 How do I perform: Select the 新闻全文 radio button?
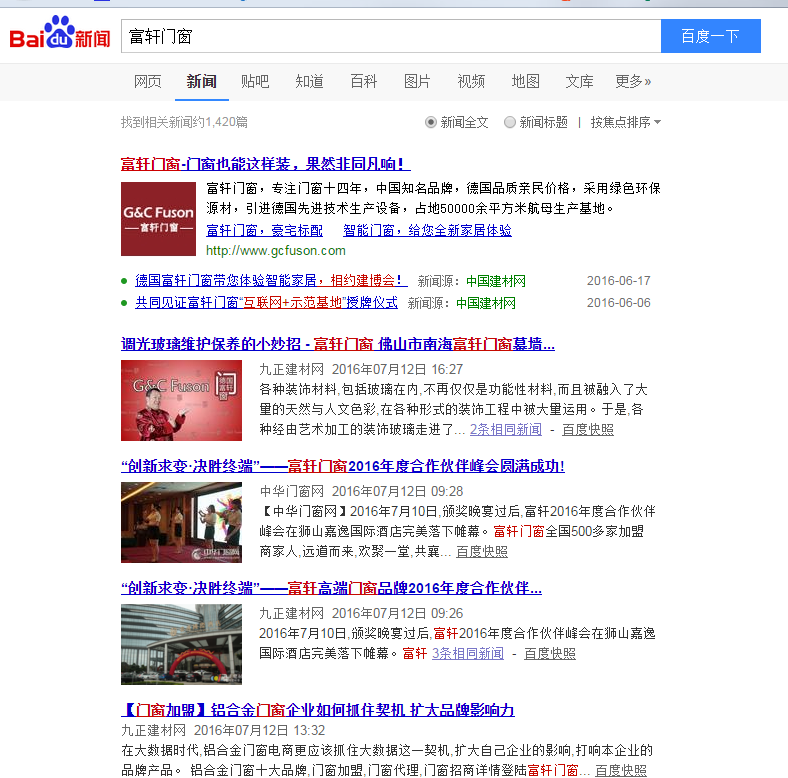(431, 122)
